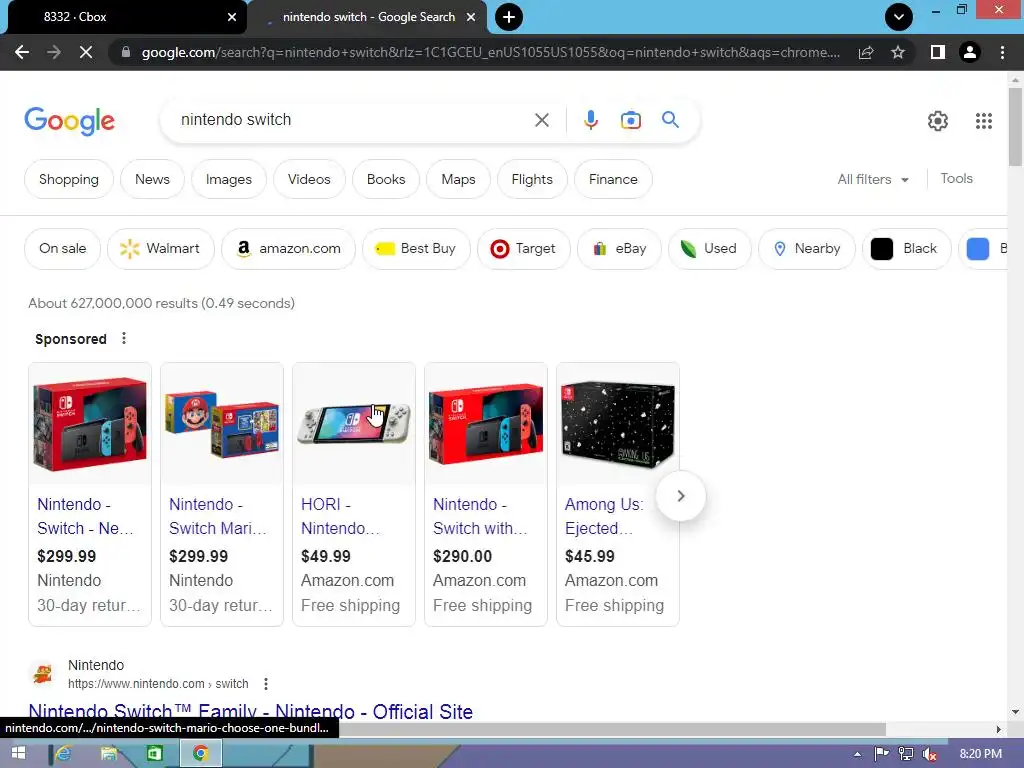Screen dimensions: 1024x768
Task: Open the Windows Start button
Action: [18, 754]
